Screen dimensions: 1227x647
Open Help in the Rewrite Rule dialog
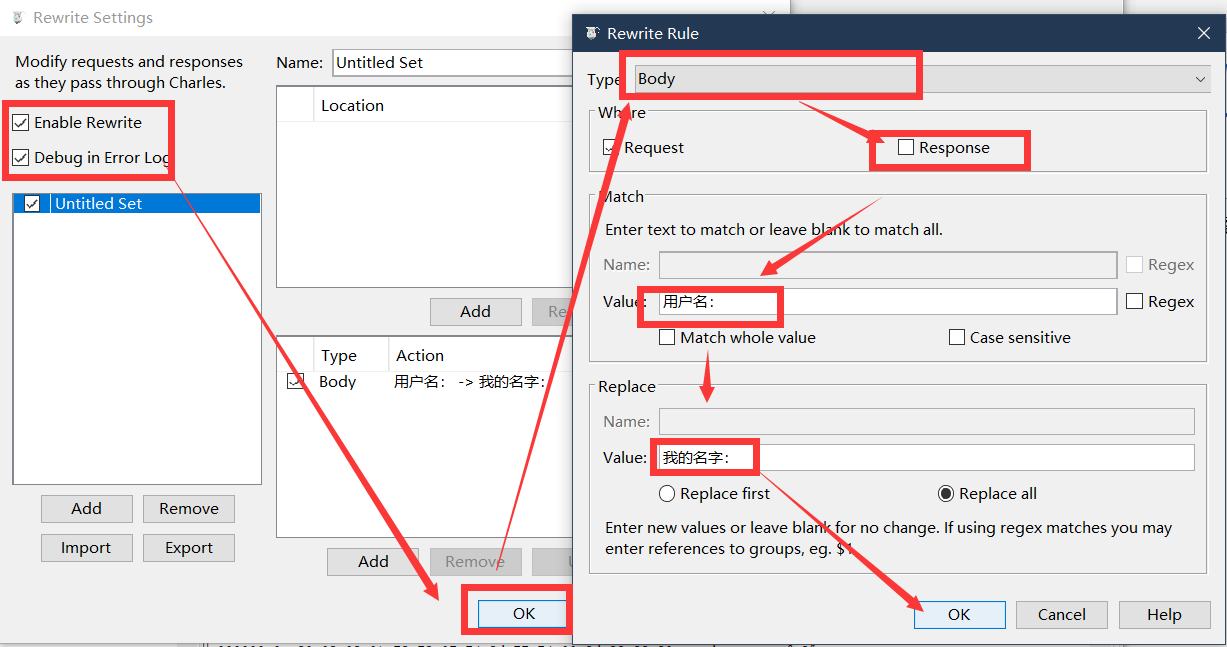(x=1164, y=614)
